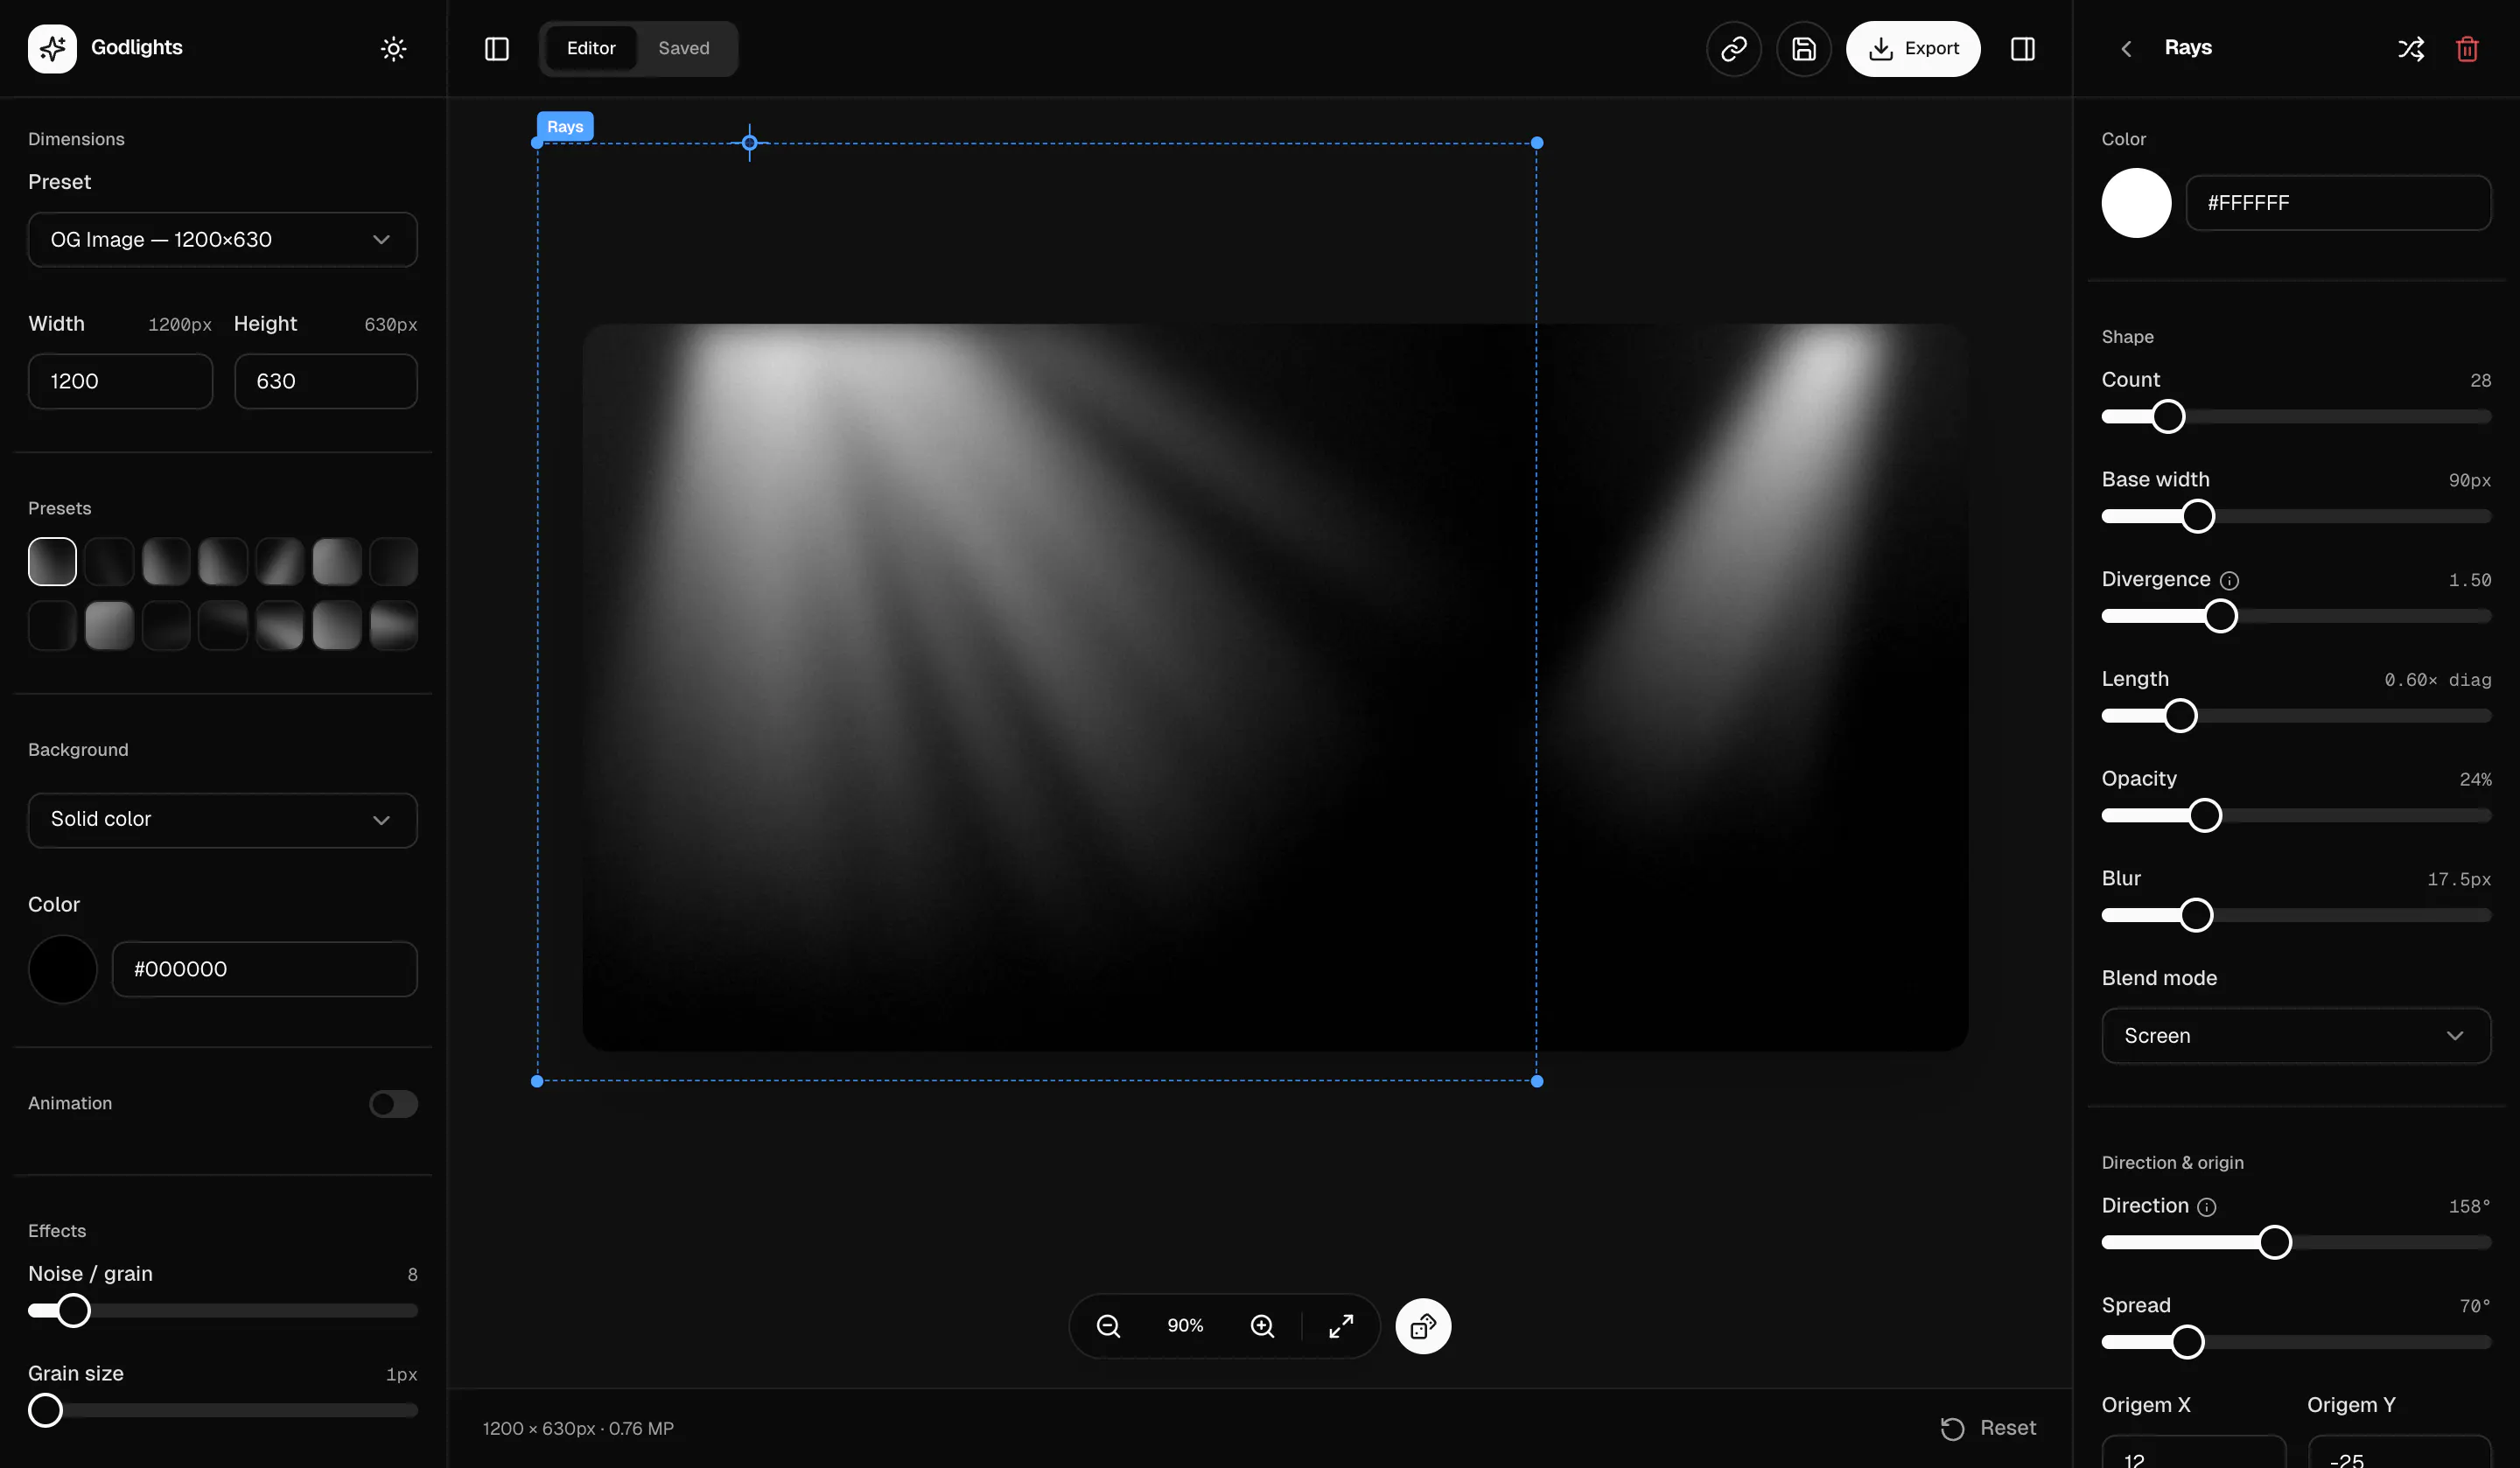Screen dimensions: 2520x1468
Task: Open the black background color swatch
Action: (x=63, y=969)
